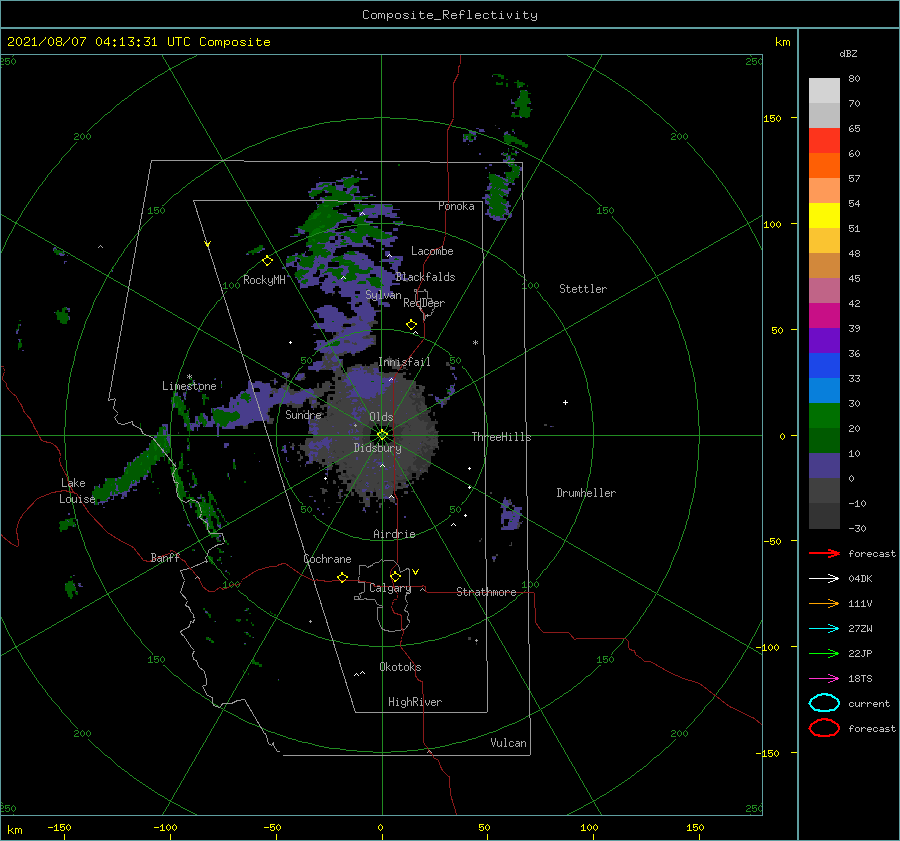Click yellow diamond marker near RockyMH
Viewport: 900px width, 841px height.
point(267,261)
